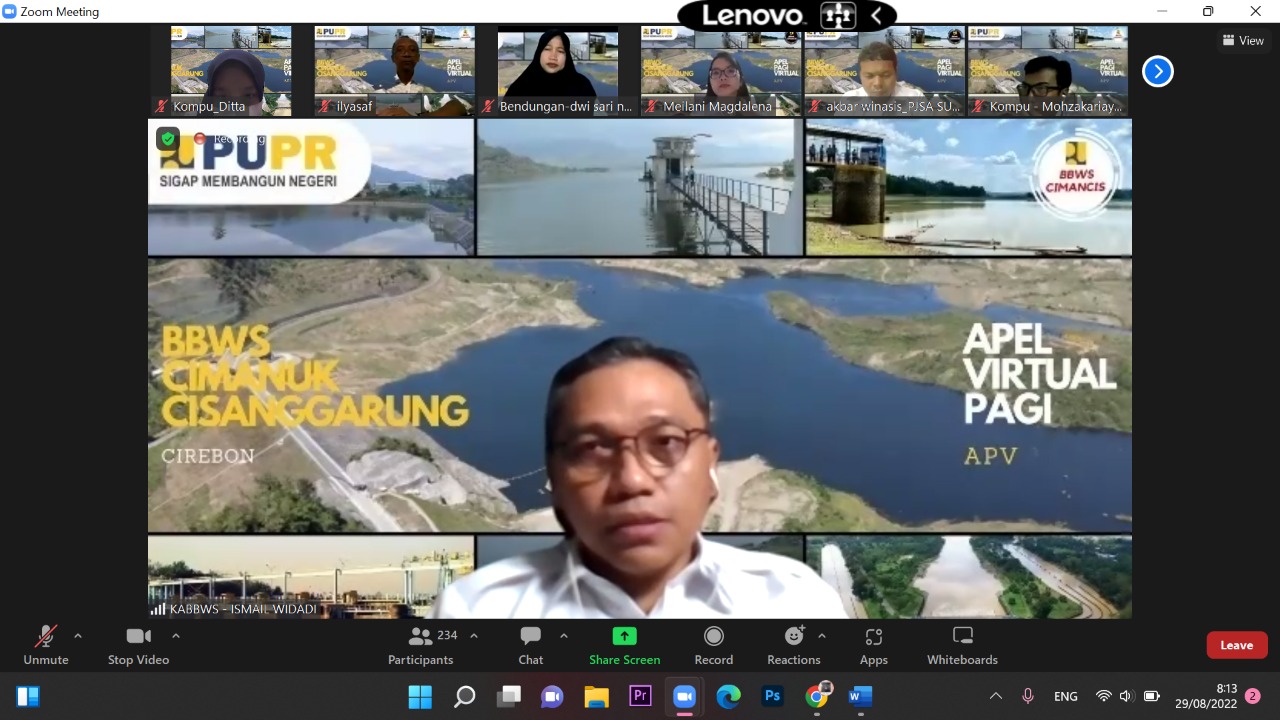The width and height of the screenshot is (1280, 720).
Task: Select Meilani Magdalena video thumbnail
Action: coord(721,71)
